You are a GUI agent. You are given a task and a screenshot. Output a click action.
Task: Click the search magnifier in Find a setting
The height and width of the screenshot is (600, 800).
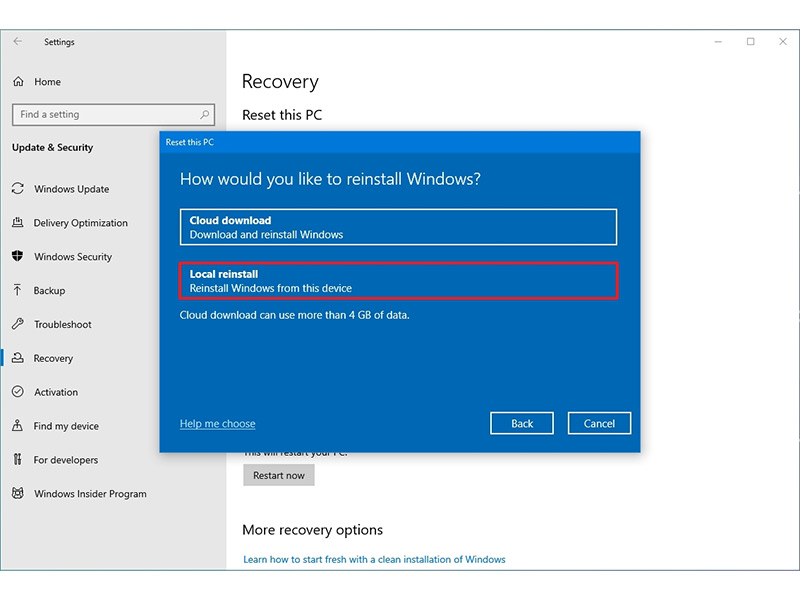(205, 114)
